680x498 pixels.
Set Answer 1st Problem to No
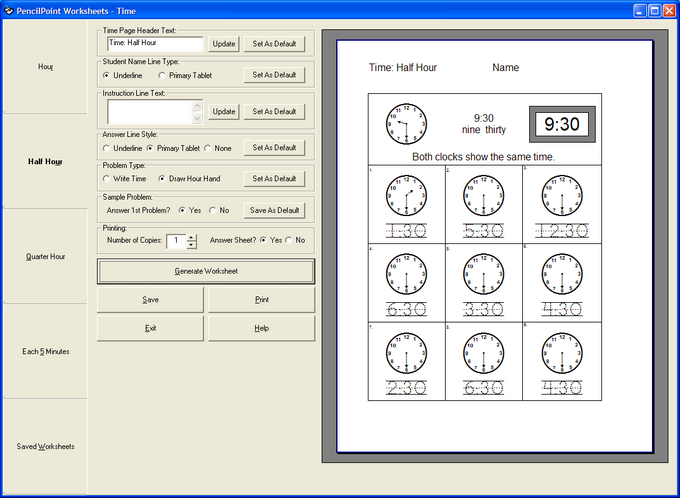tap(213, 211)
